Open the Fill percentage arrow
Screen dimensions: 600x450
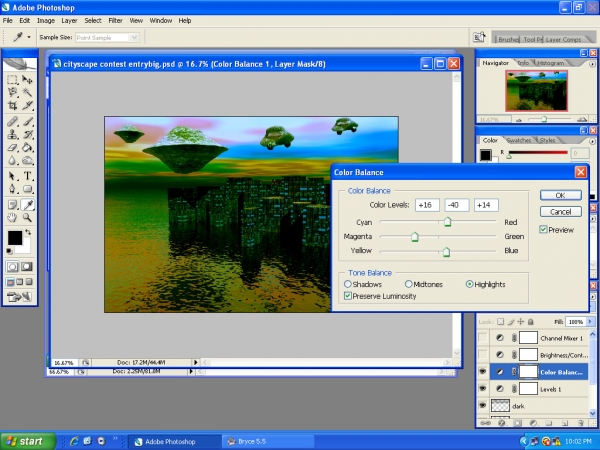tap(590, 322)
